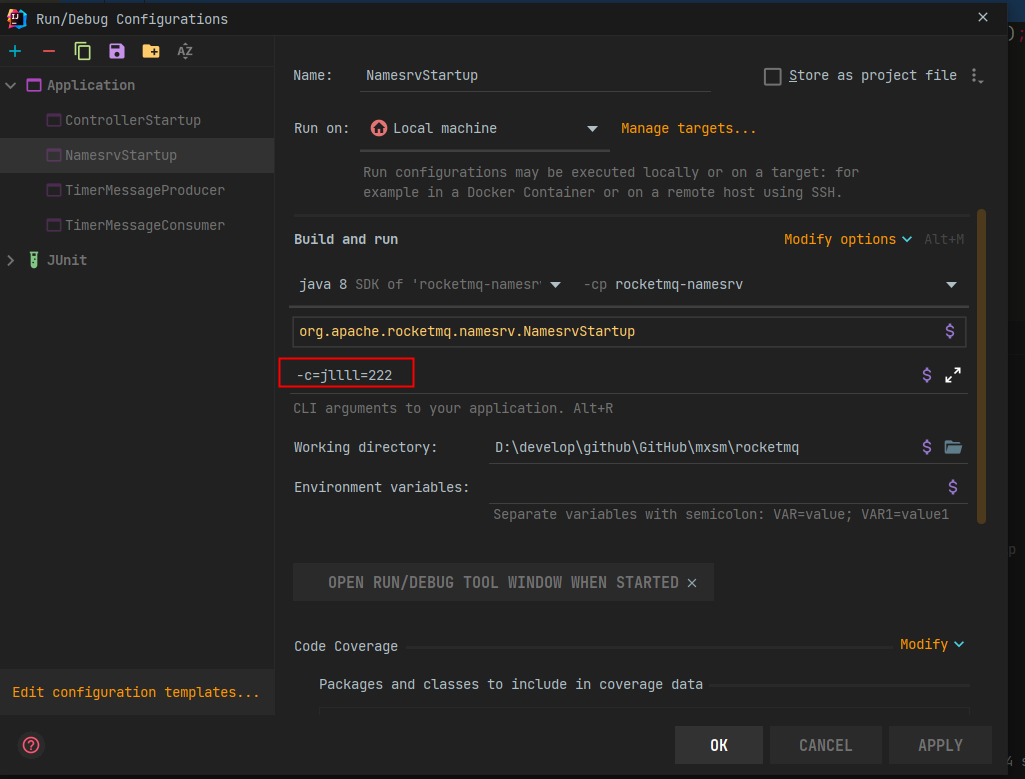Save configuration using the disk icon

tap(116, 51)
